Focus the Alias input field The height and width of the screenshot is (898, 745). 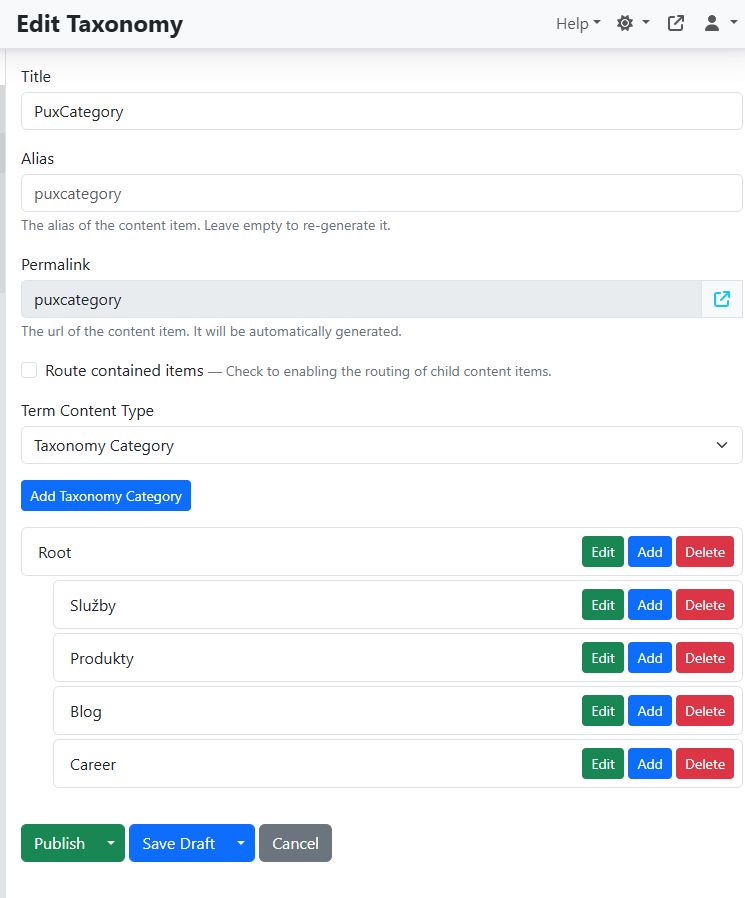coord(381,194)
